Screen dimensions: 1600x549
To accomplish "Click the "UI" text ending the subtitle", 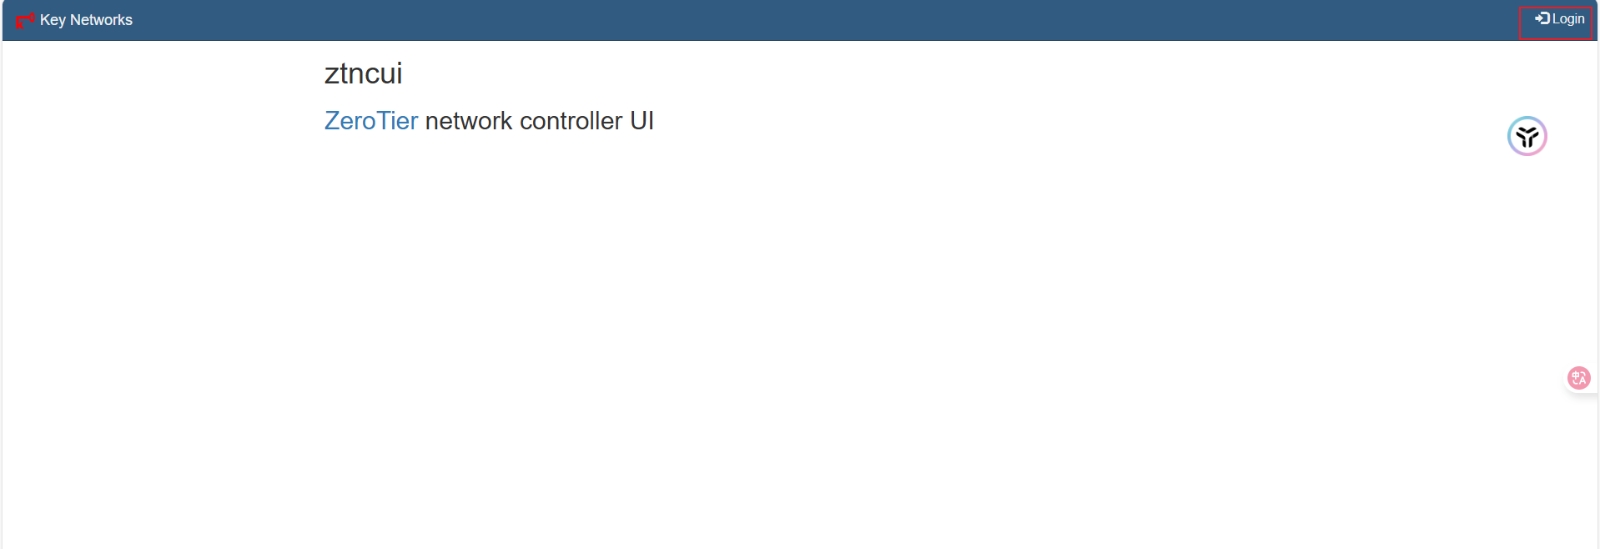I will coord(642,121).
